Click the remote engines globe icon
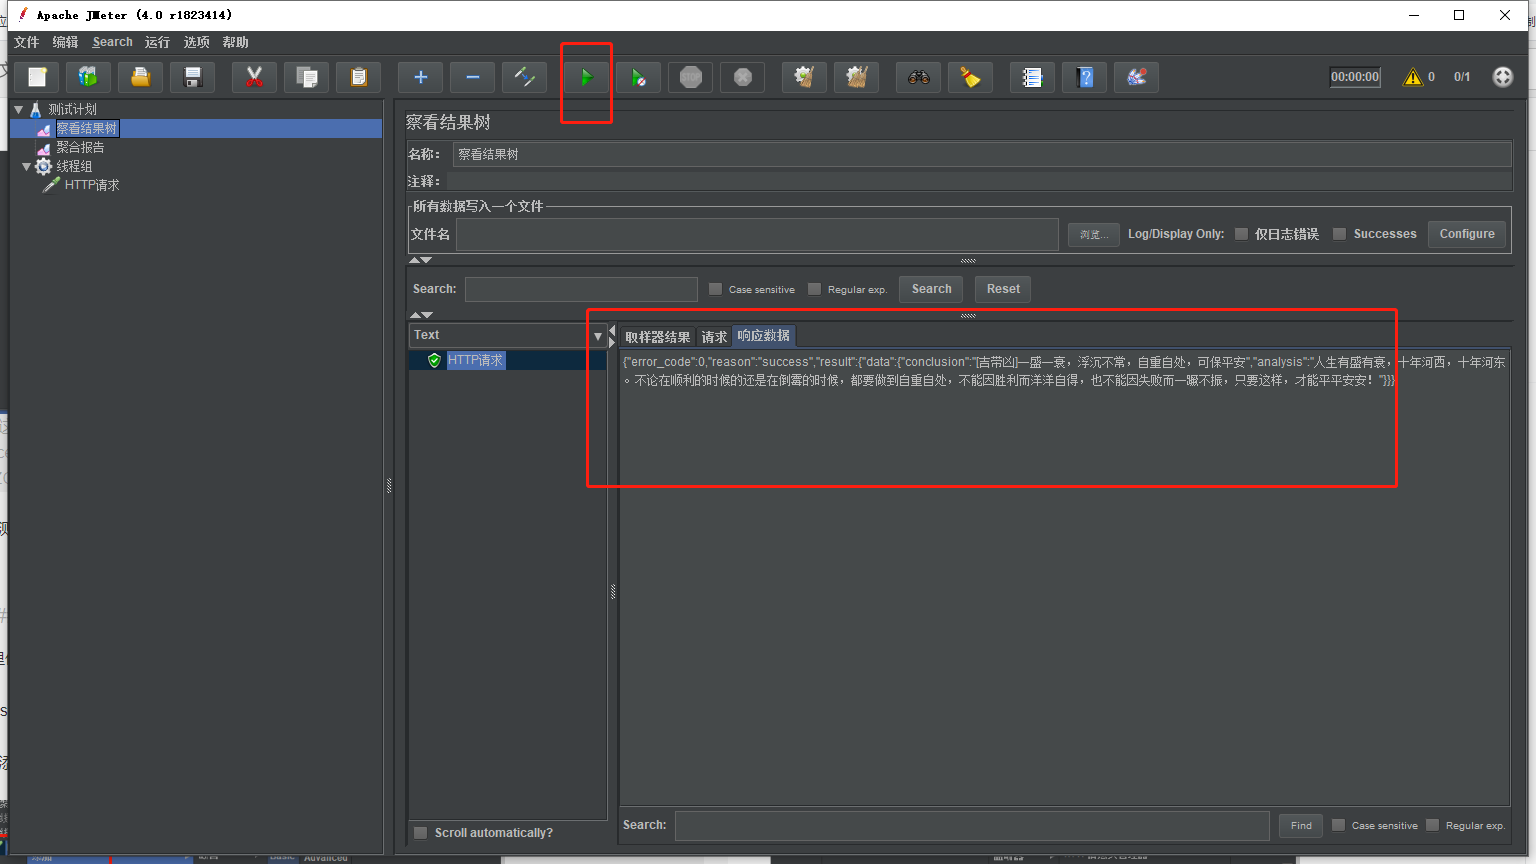The image size is (1536, 864). pyautogui.click(x=1503, y=77)
